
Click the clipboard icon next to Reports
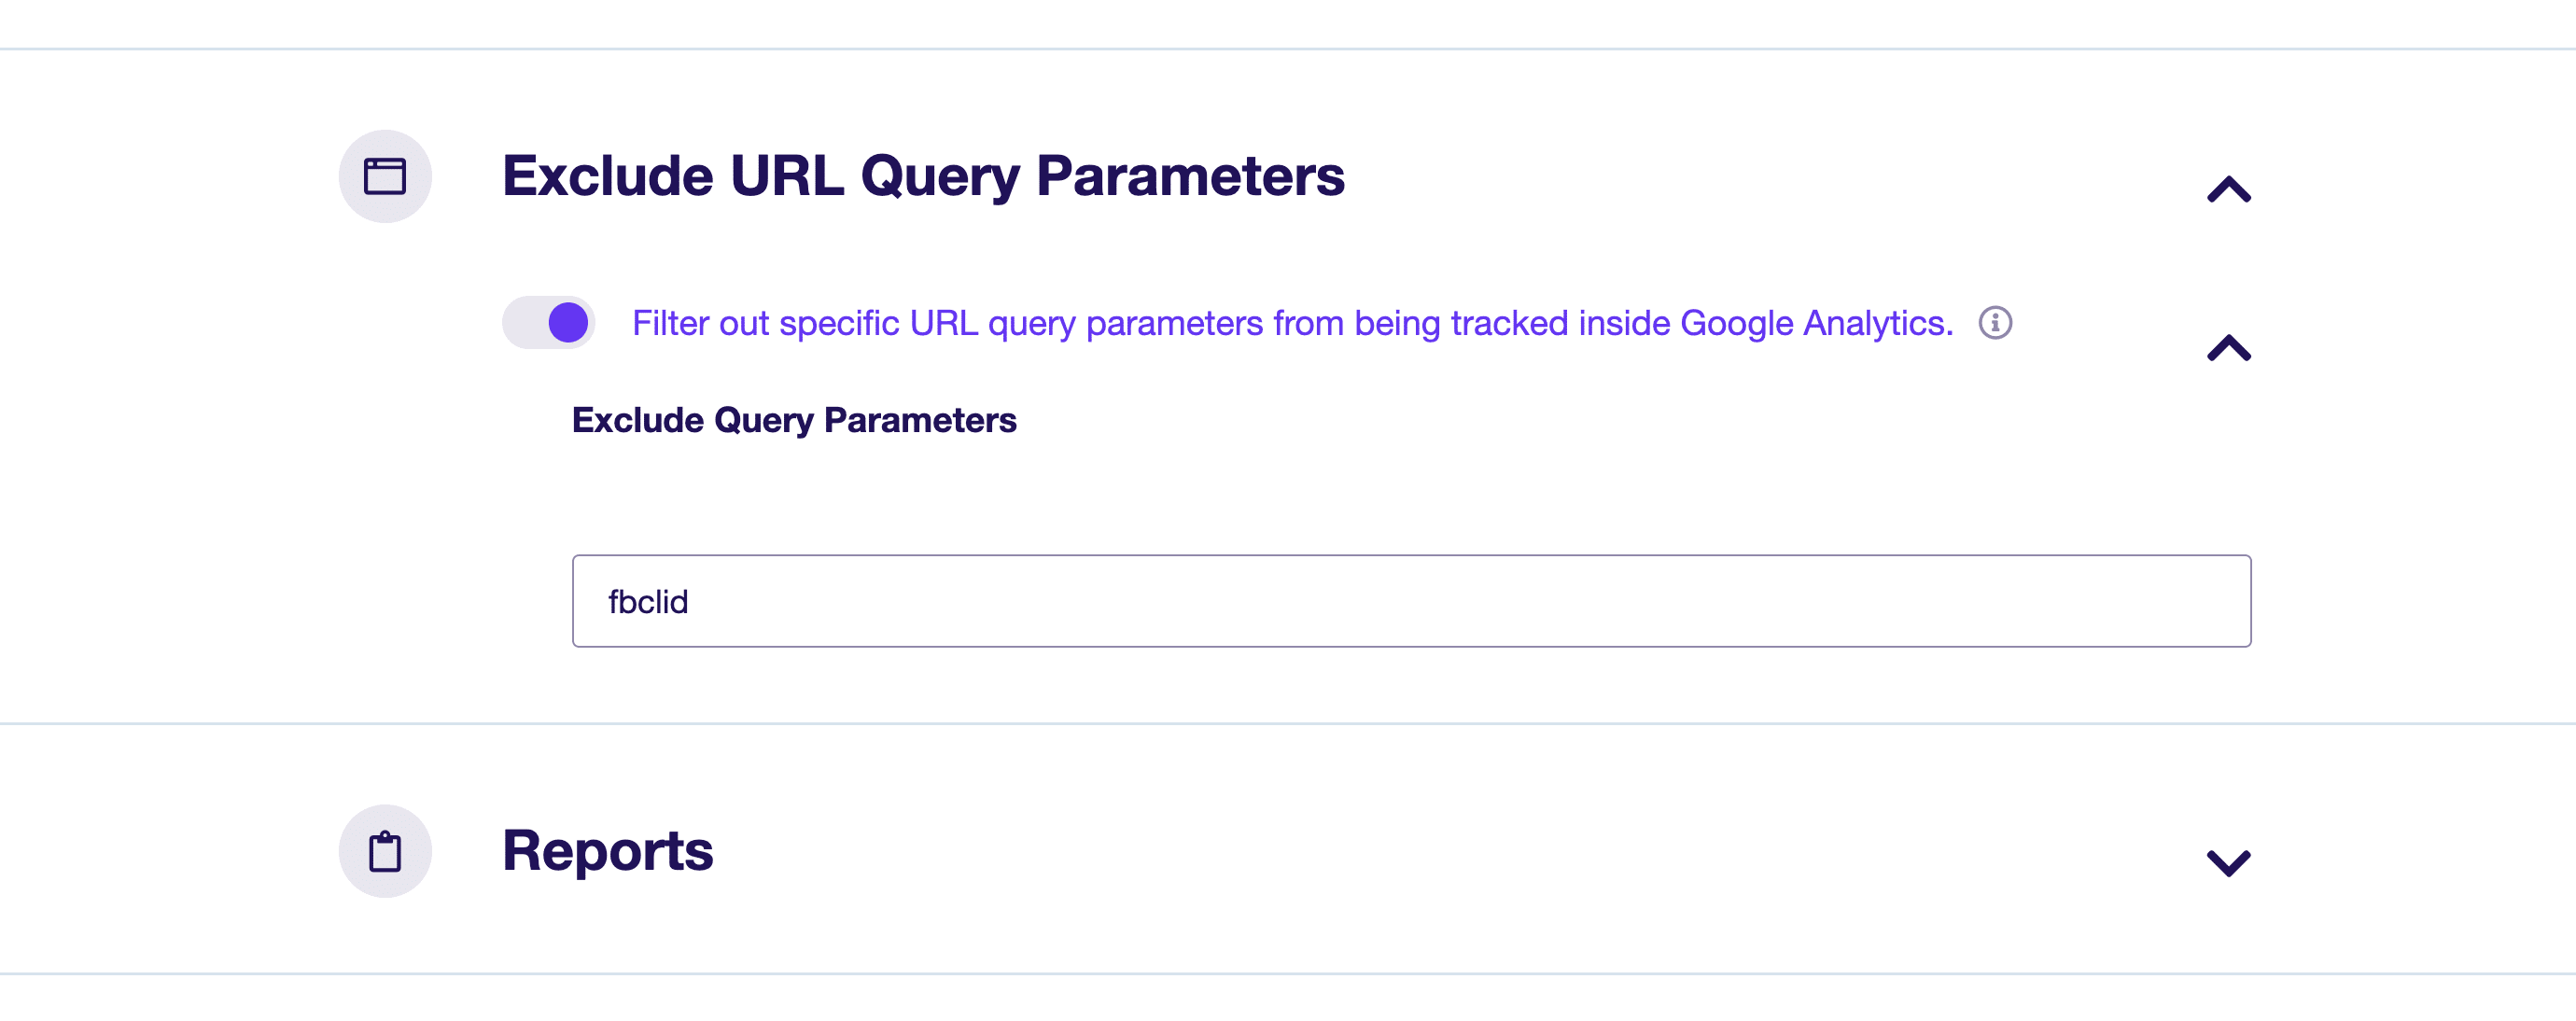coord(385,851)
